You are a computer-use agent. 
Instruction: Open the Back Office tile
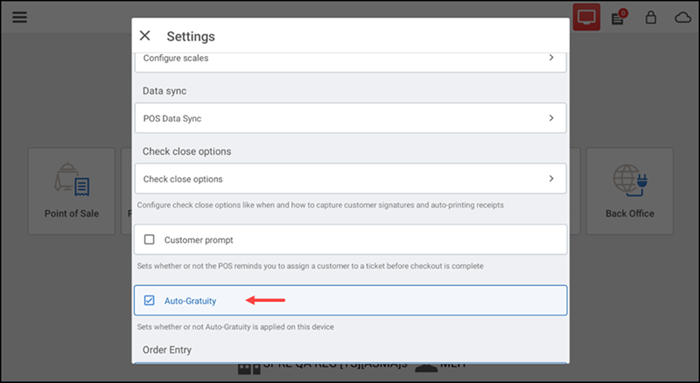coord(629,191)
